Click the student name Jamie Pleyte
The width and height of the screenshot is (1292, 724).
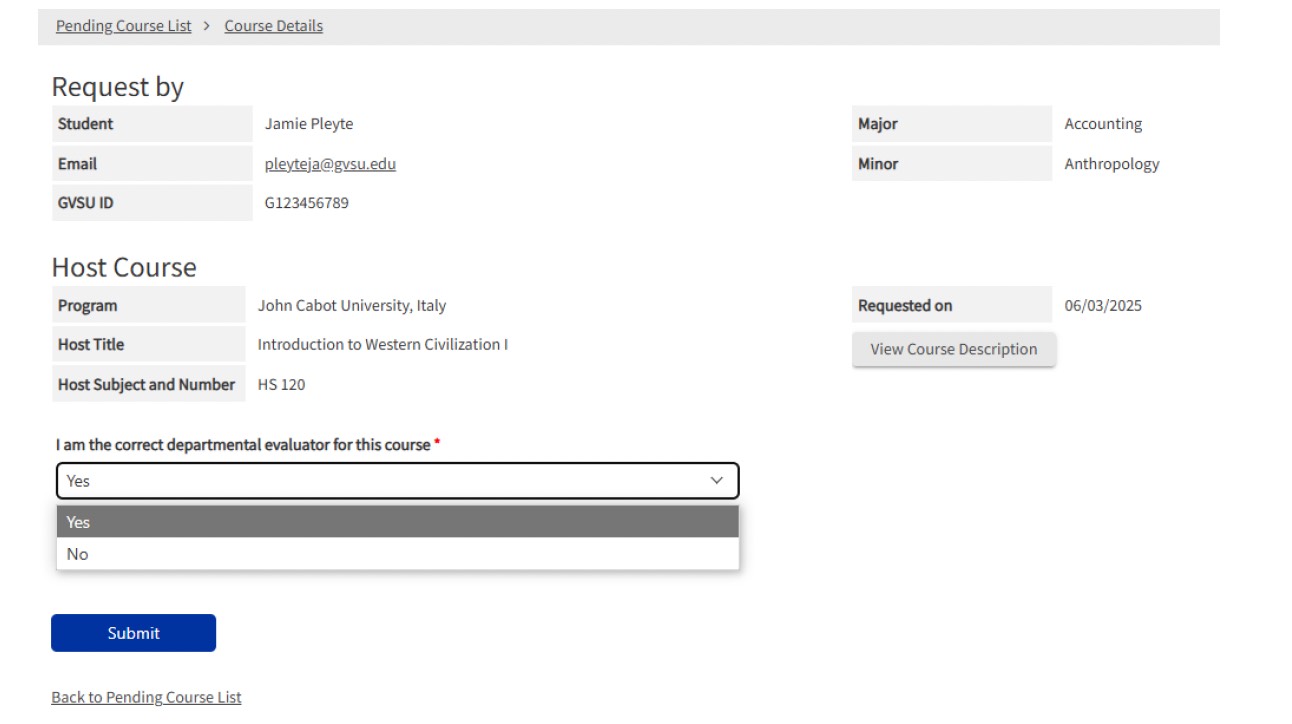(x=308, y=124)
